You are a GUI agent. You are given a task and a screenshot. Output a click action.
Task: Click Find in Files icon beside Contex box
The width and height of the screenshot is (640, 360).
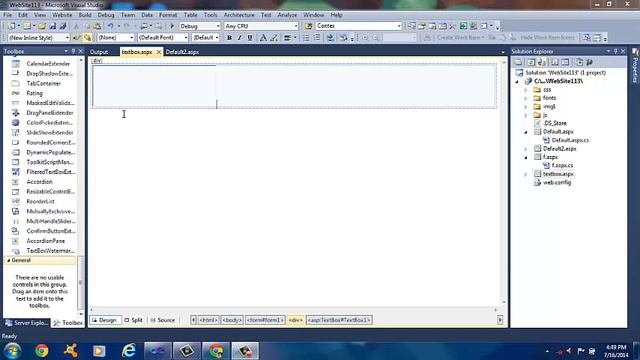coord(309,26)
